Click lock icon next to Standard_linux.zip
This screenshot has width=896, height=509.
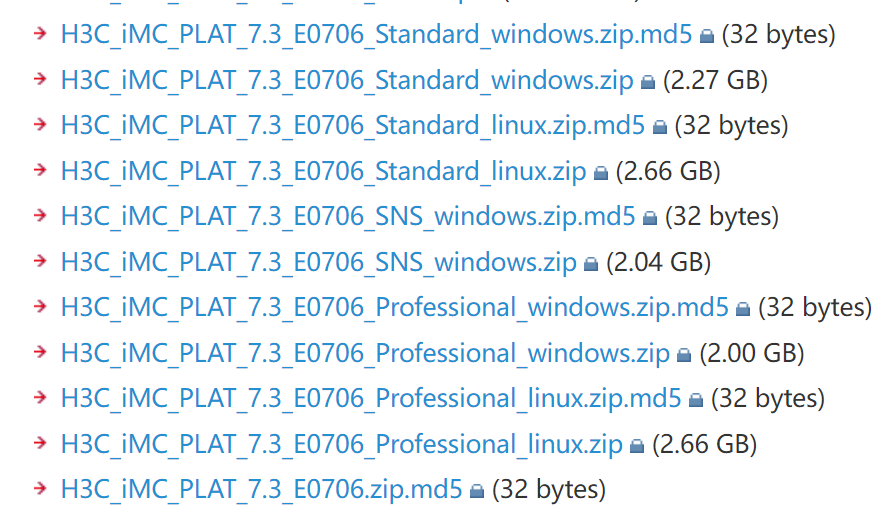point(601,174)
